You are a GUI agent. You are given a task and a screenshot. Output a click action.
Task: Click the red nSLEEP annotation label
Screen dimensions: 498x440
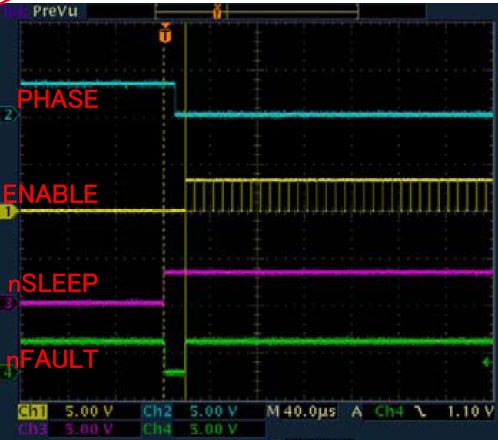pyautogui.click(x=53, y=283)
